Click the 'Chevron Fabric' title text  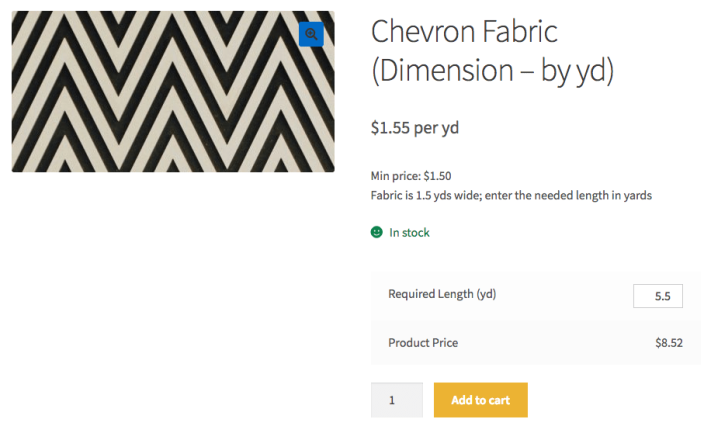[463, 31]
